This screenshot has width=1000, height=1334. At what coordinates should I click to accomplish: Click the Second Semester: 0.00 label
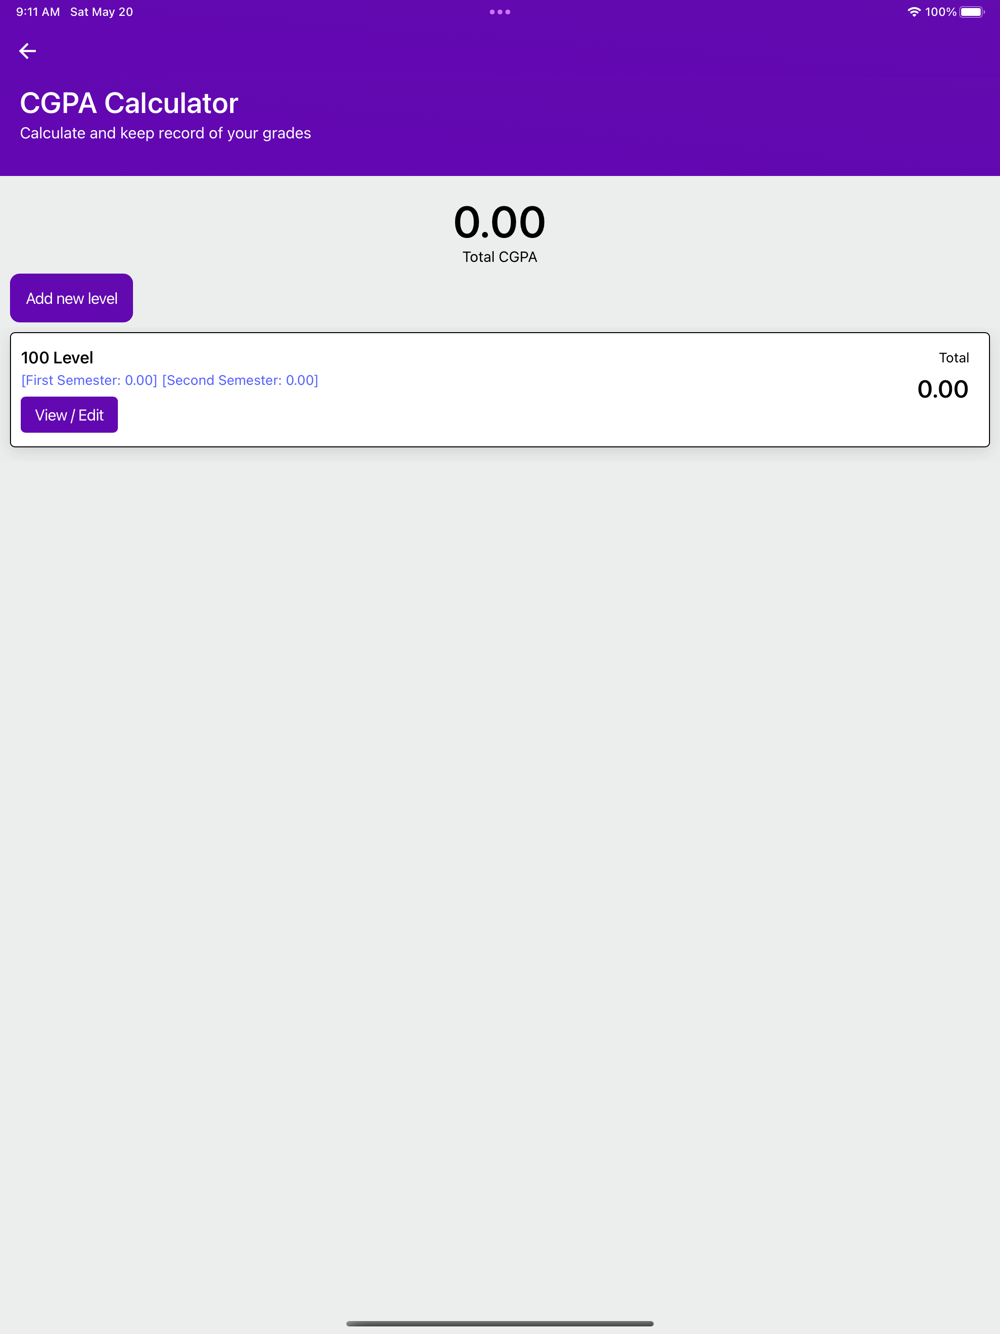tap(240, 380)
